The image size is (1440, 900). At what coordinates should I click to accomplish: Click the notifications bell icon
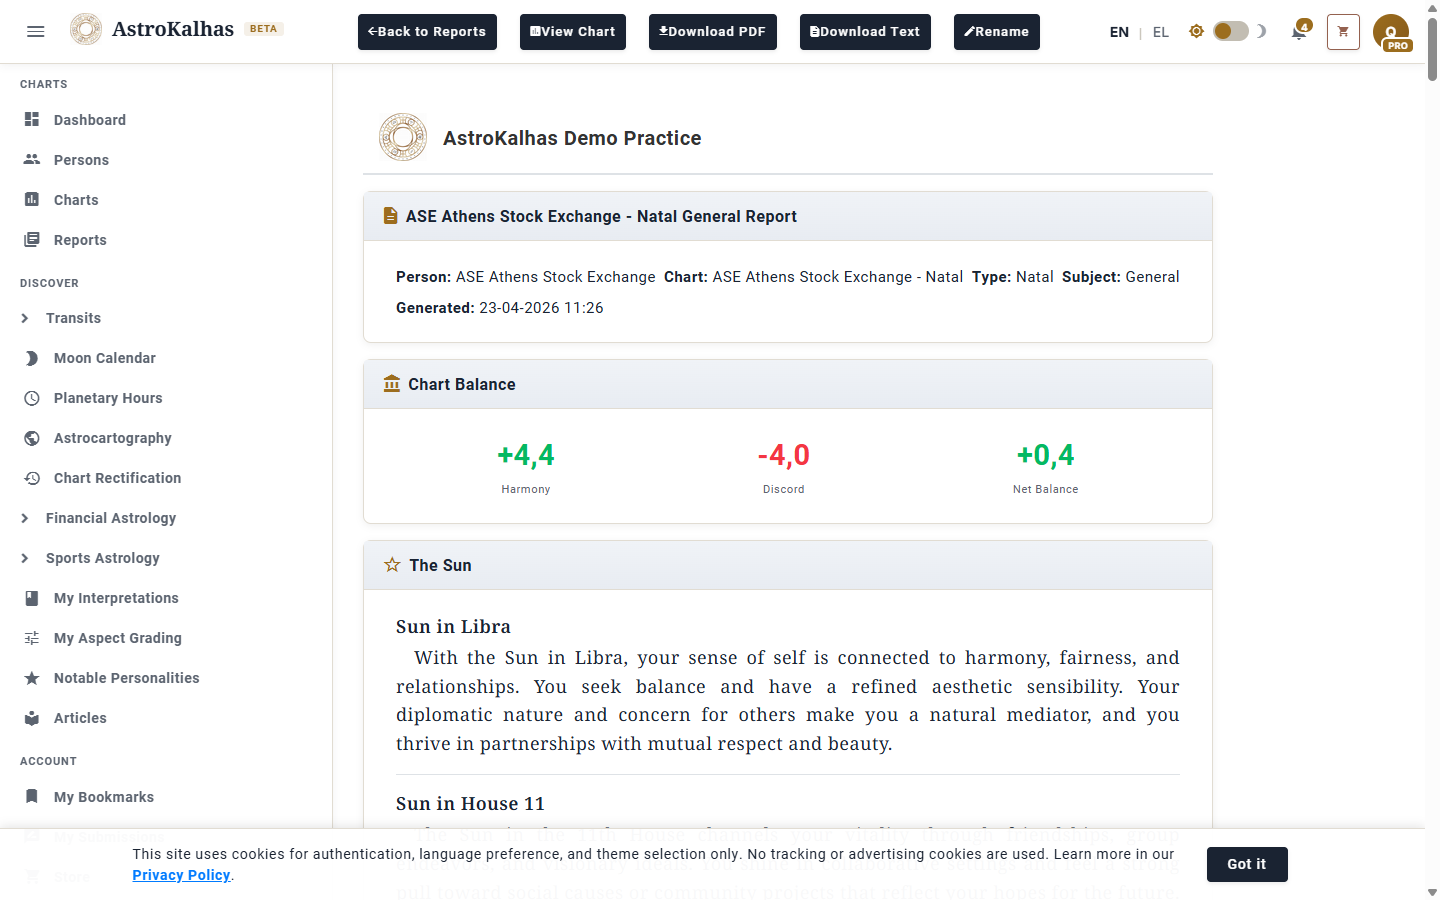[x=1298, y=32]
